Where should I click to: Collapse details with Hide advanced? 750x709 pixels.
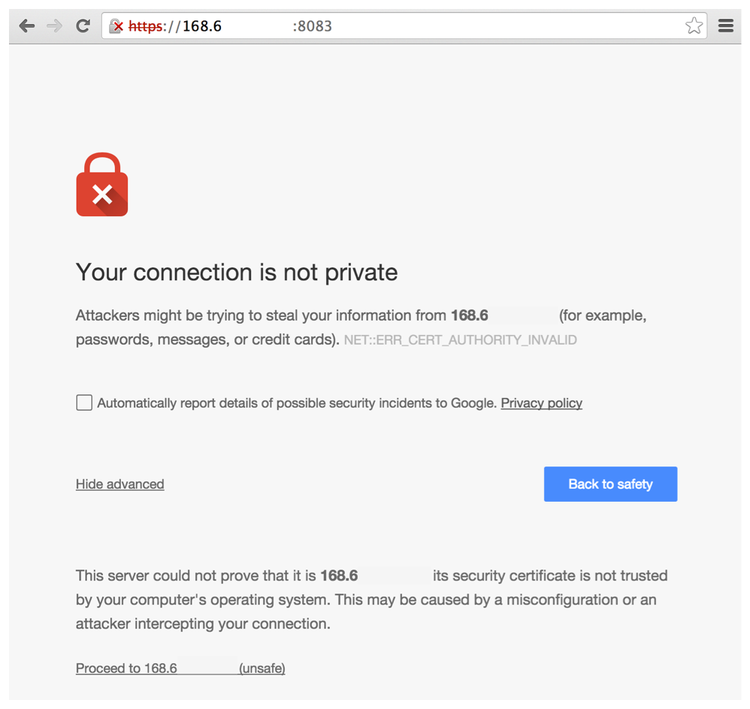click(120, 484)
